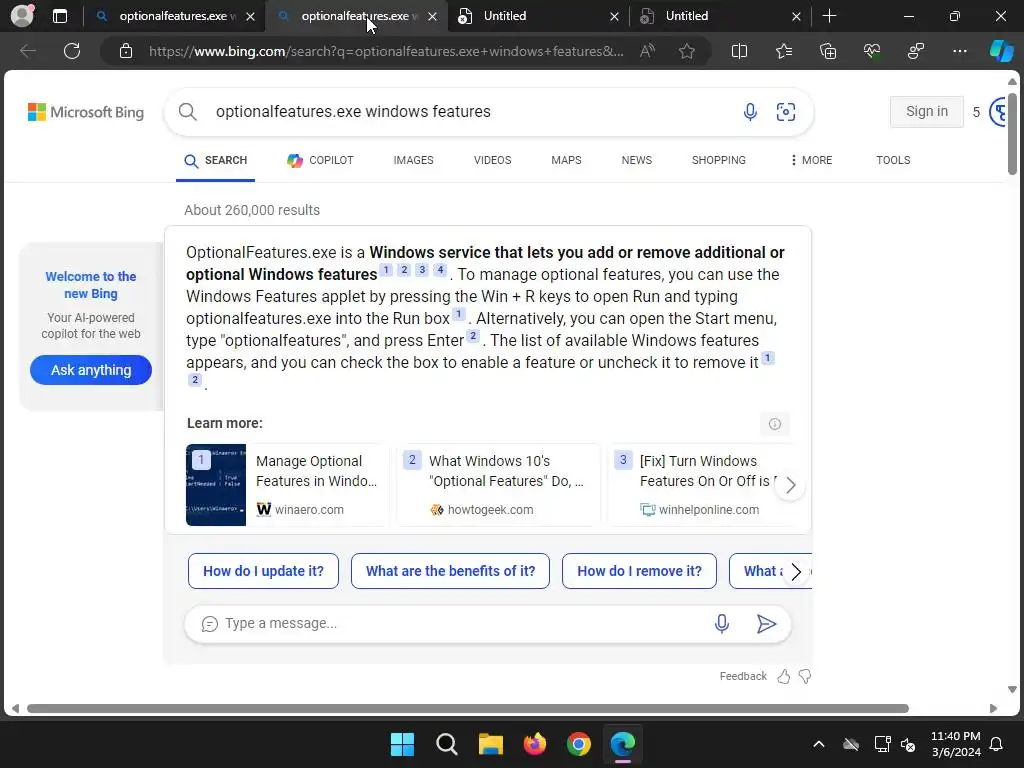
Task: Open winaero.com Manage Optional Features card
Action: [x=287, y=485]
